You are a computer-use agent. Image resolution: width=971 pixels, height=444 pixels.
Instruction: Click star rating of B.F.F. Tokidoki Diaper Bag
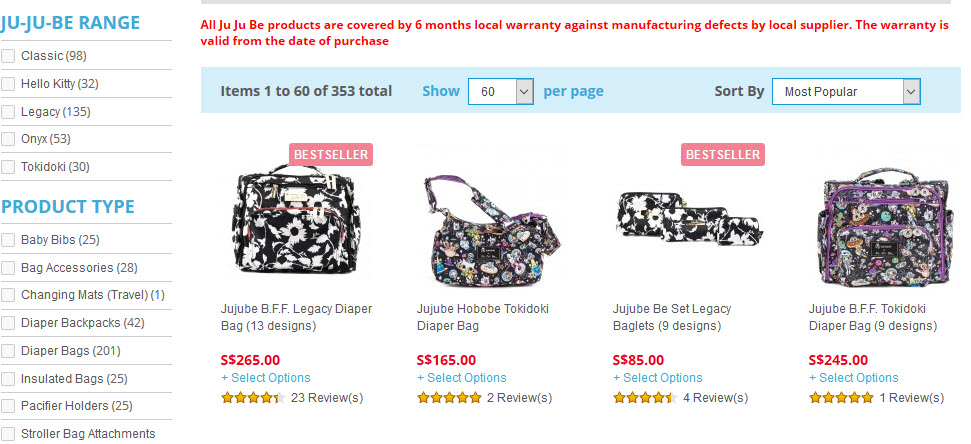click(x=841, y=398)
